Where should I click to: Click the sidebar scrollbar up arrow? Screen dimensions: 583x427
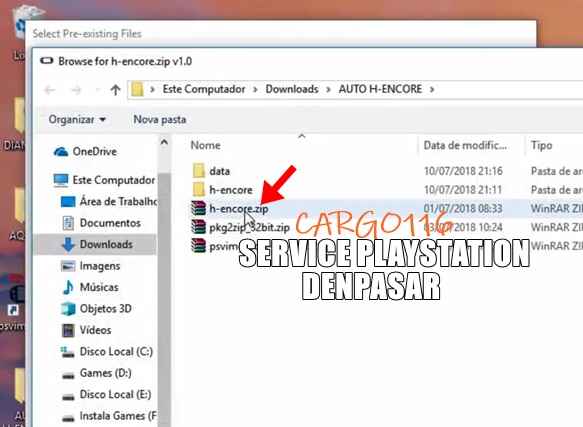[x=164, y=142]
